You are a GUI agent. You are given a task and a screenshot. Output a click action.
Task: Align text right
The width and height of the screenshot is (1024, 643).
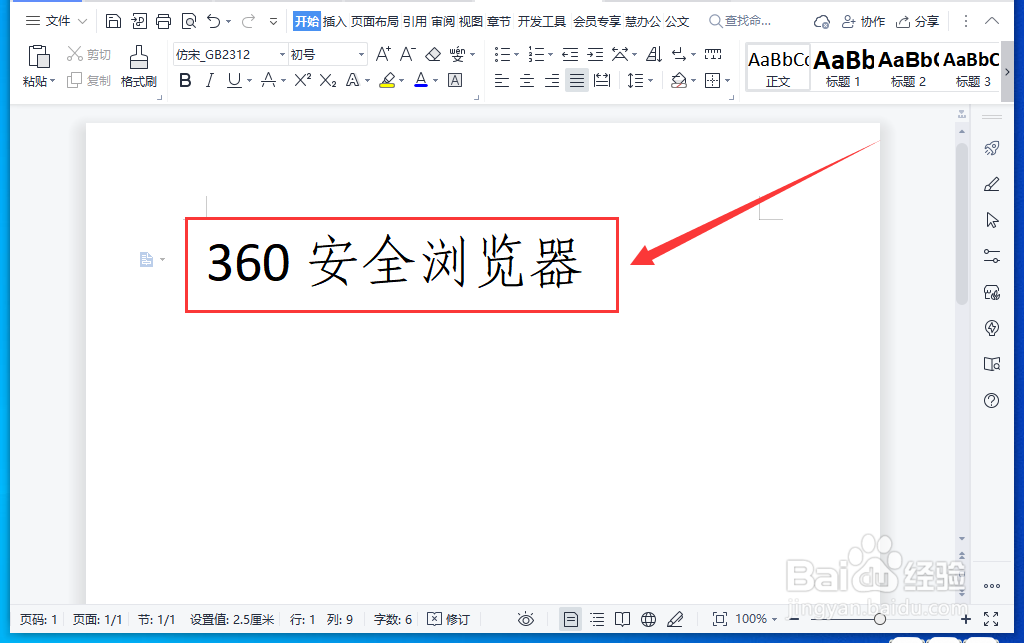(552, 80)
